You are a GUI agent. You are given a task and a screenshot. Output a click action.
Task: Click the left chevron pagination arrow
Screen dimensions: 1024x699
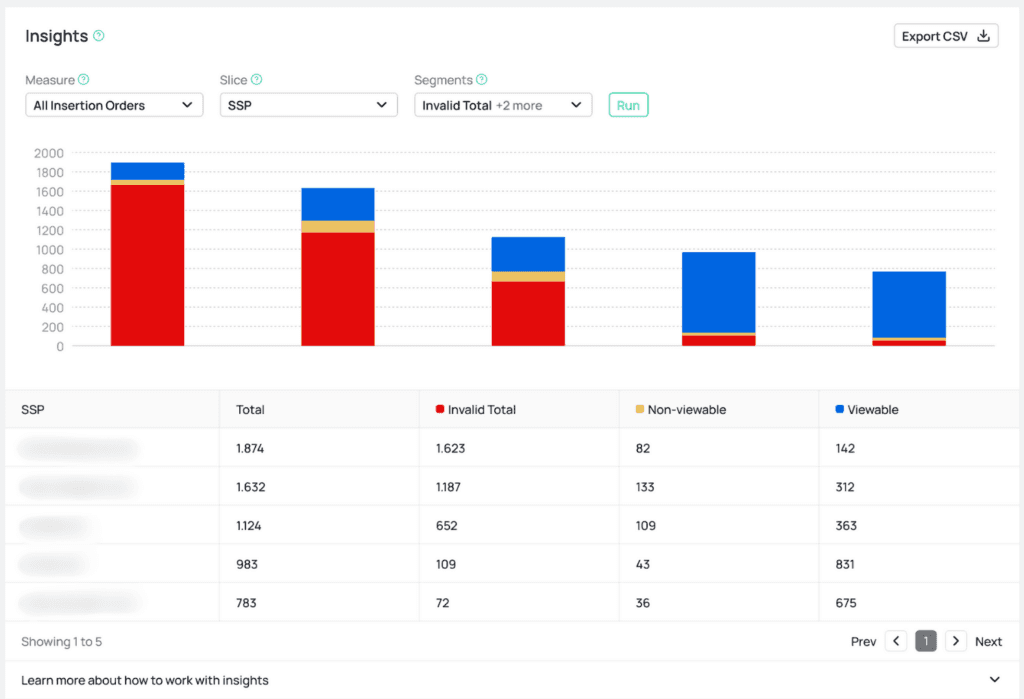[896, 641]
